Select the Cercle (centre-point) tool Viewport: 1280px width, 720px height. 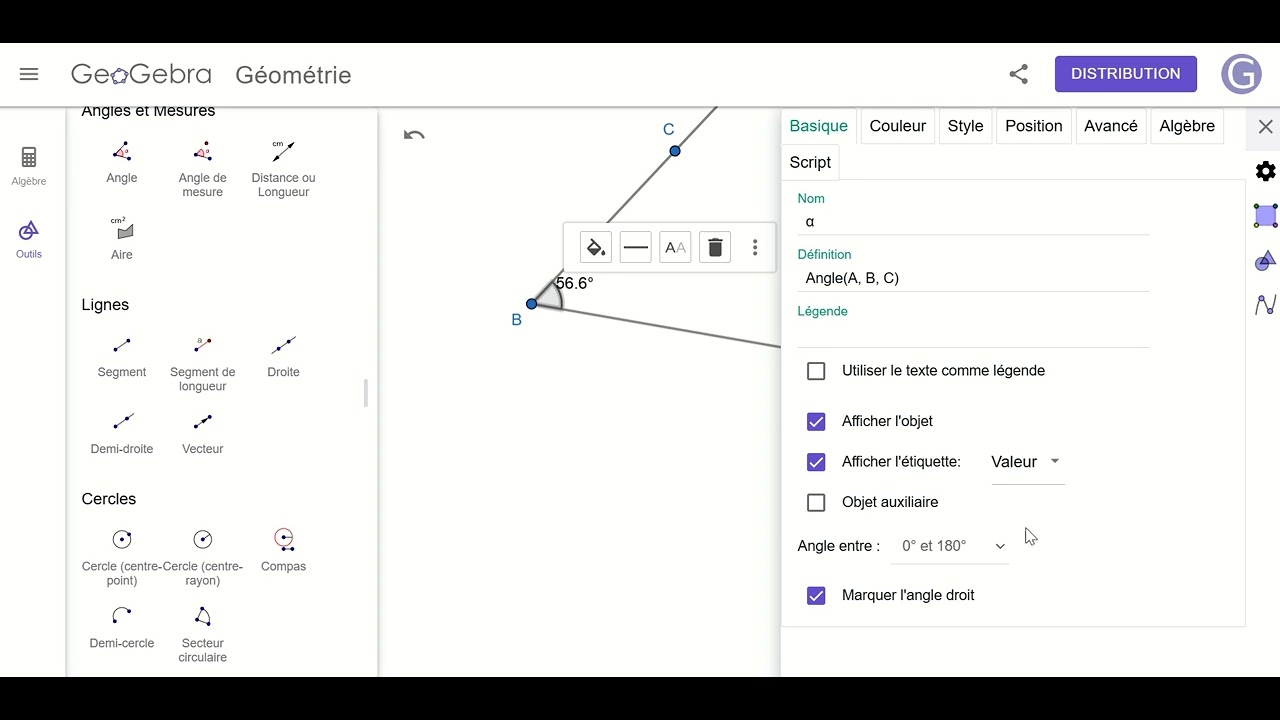coord(122,557)
